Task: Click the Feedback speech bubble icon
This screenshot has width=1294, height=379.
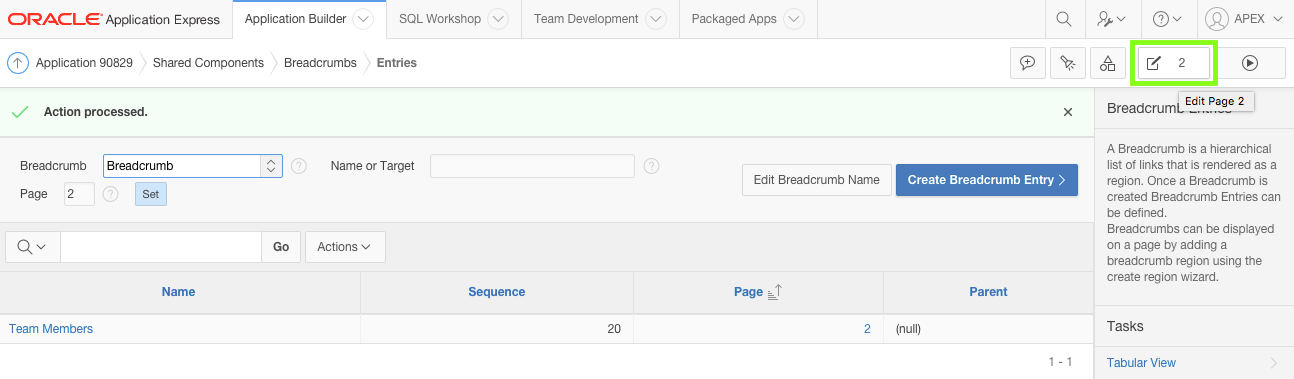Action: [1028, 63]
